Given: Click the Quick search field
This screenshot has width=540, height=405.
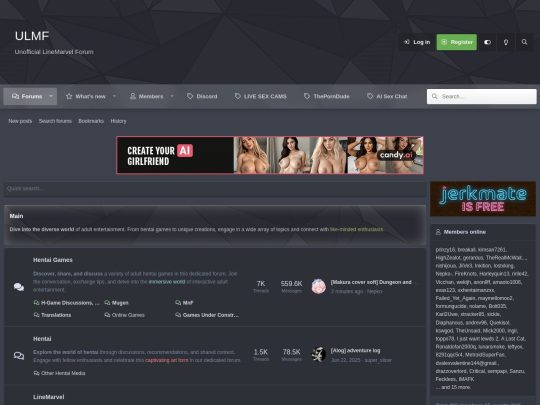Looking at the screenshot, I should (x=215, y=189).
